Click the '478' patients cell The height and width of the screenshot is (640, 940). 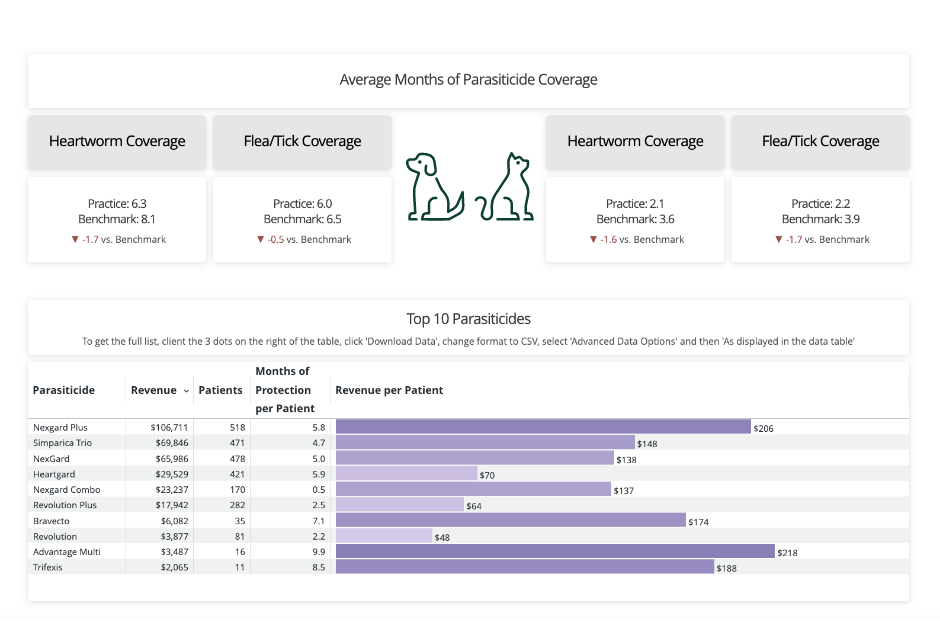point(237,458)
